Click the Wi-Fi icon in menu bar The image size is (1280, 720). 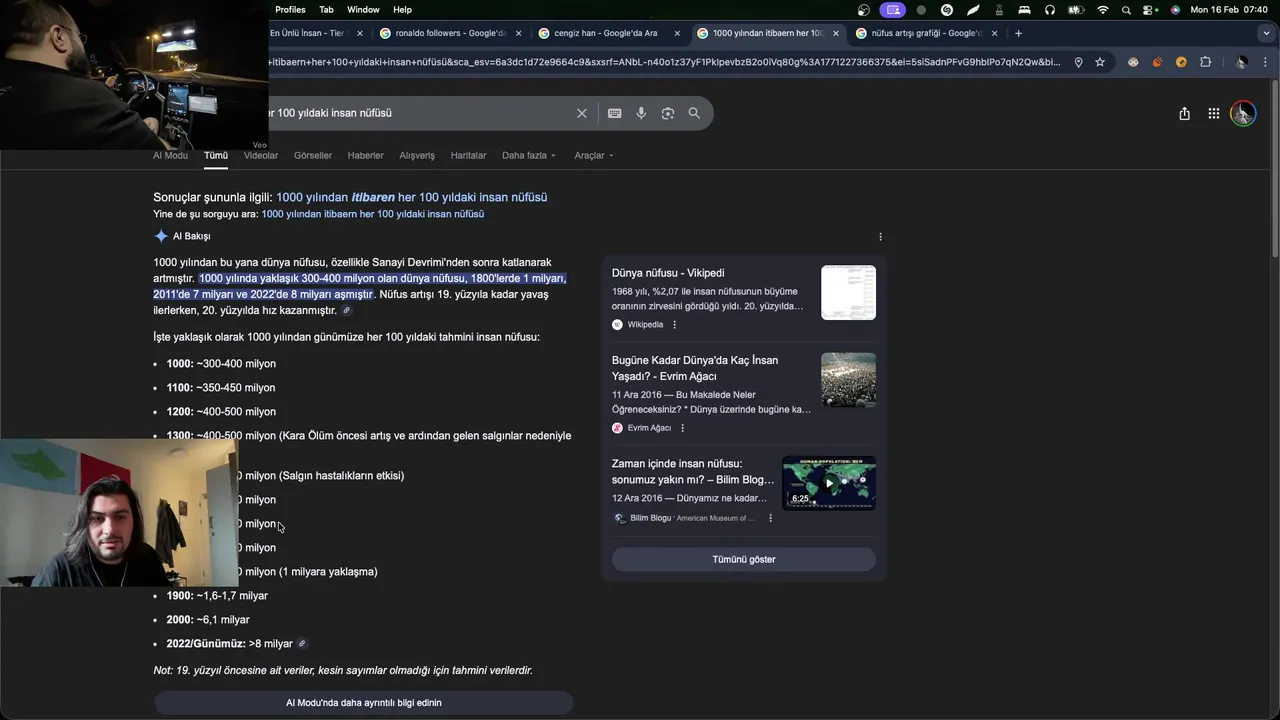(x=1103, y=10)
